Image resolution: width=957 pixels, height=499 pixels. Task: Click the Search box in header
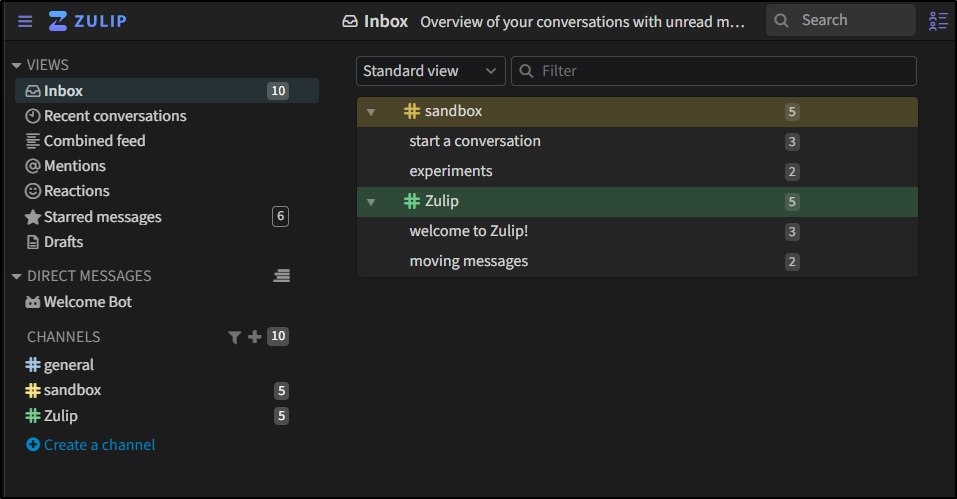[x=840, y=20]
